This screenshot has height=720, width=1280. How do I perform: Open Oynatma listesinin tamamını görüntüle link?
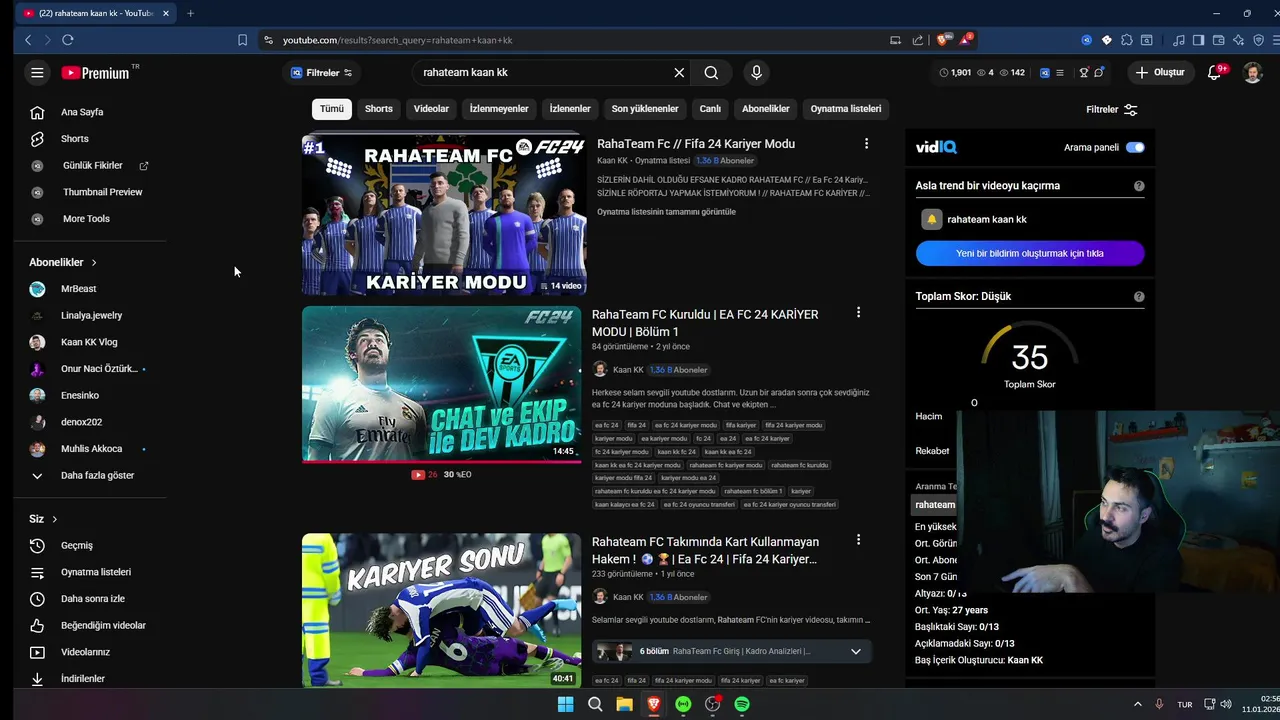[x=666, y=212]
